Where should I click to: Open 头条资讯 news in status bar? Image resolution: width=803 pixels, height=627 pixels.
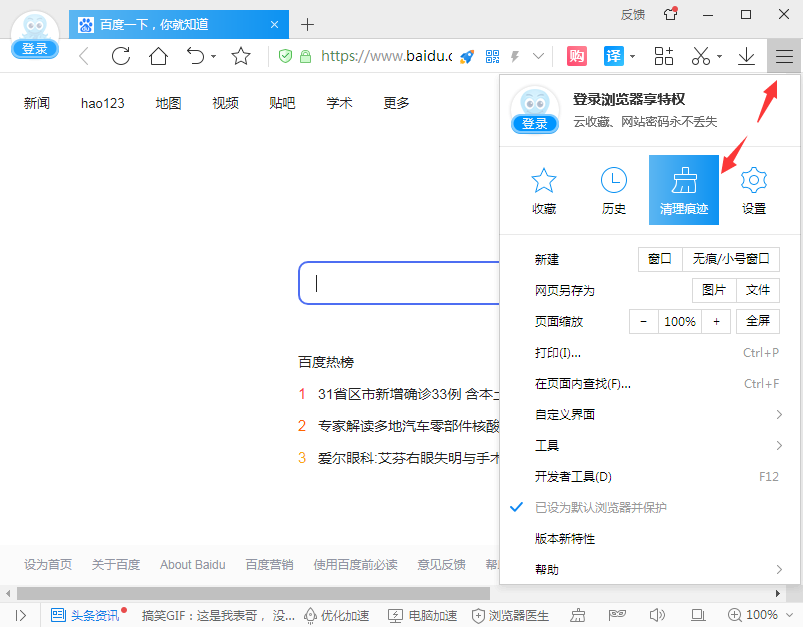(x=85, y=615)
